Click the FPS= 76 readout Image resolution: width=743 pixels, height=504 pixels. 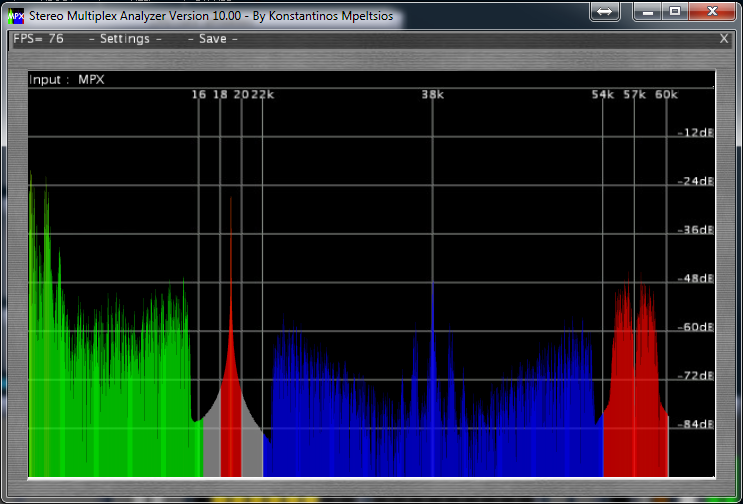[x=38, y=39]
